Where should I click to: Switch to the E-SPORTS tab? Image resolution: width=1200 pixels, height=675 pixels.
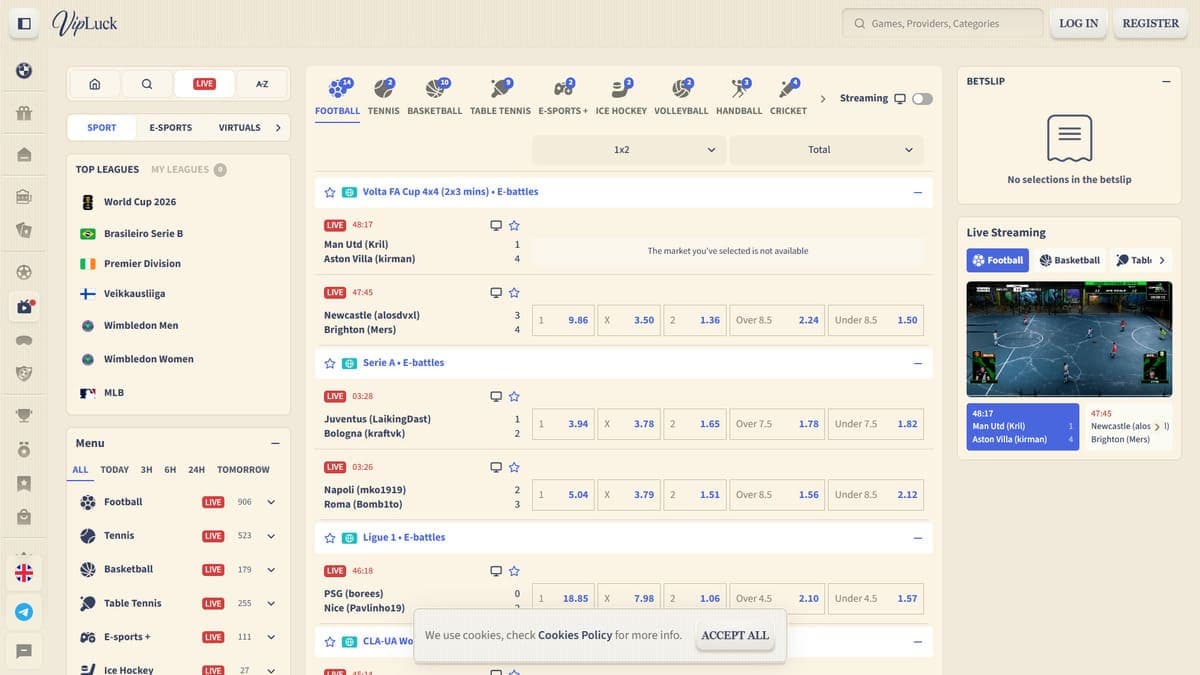click(170, 128)
